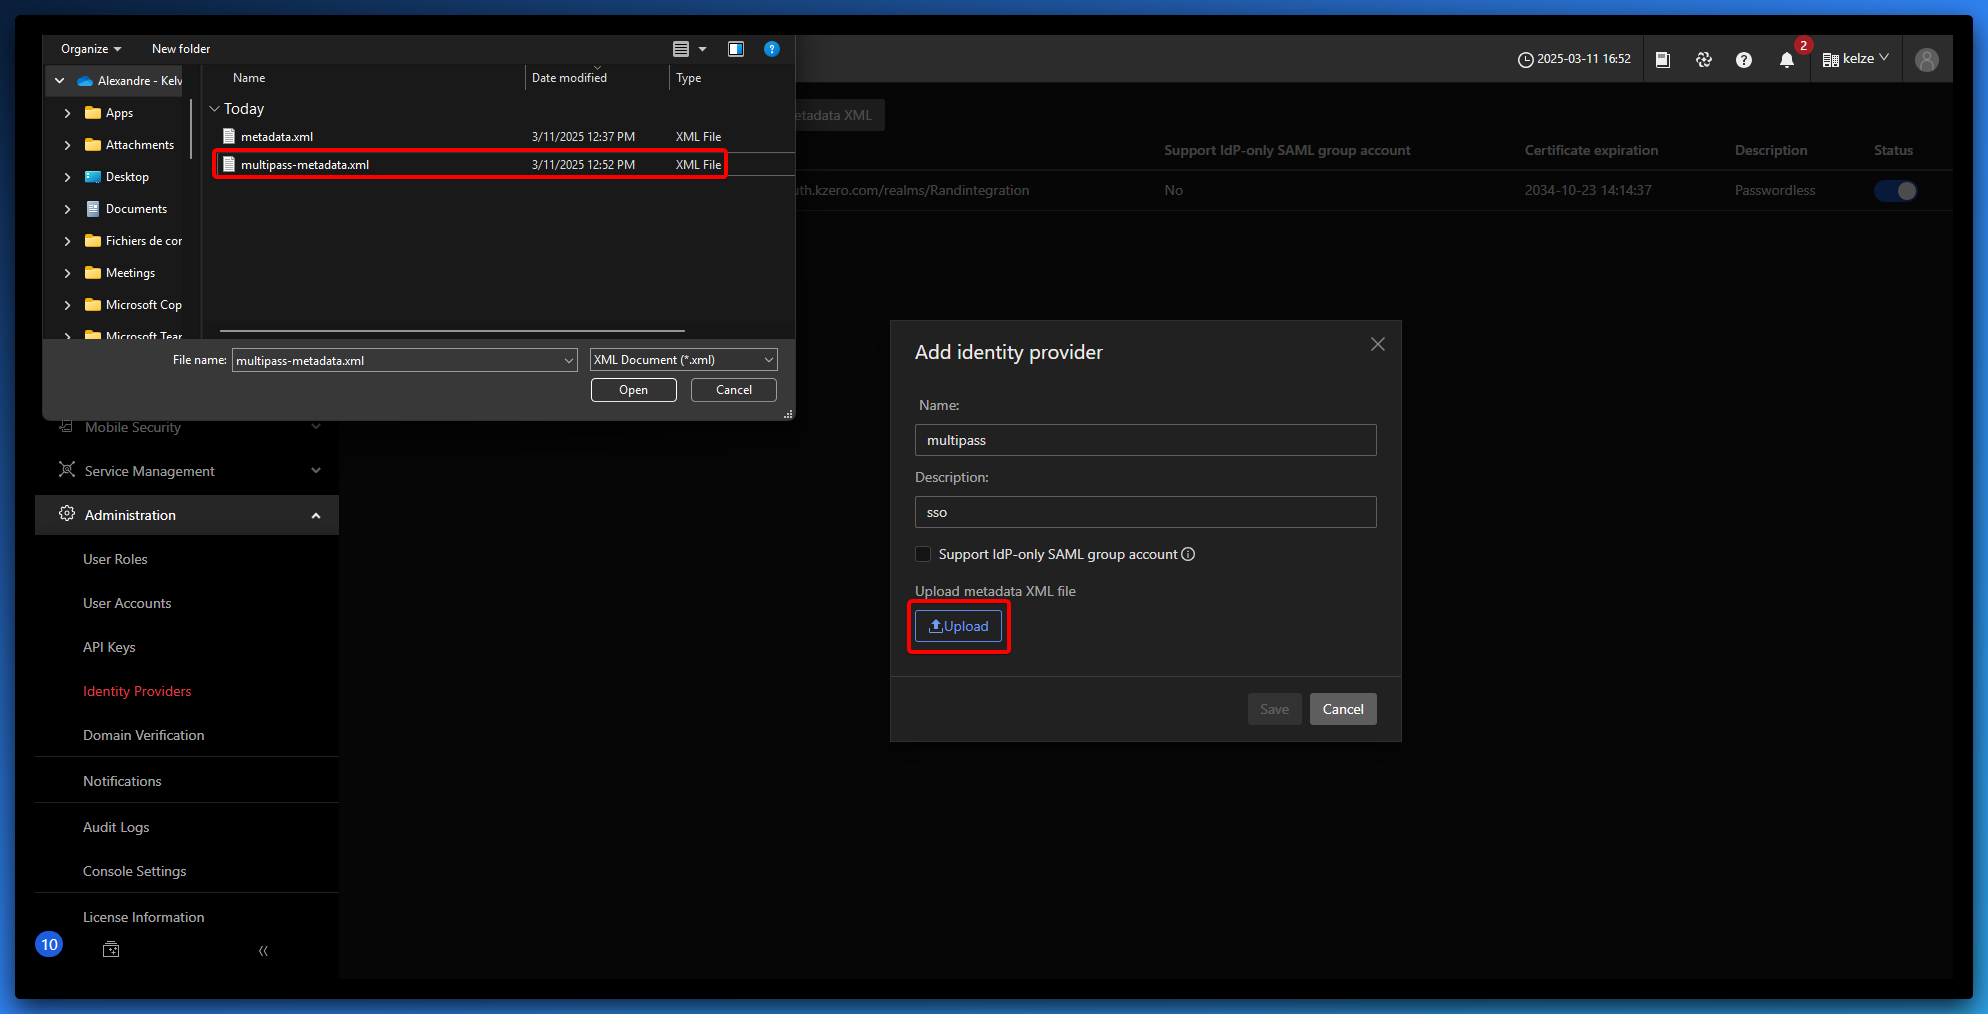
Task: Click the blue help icon in file dialog
Action: click(x=771, y=49)
